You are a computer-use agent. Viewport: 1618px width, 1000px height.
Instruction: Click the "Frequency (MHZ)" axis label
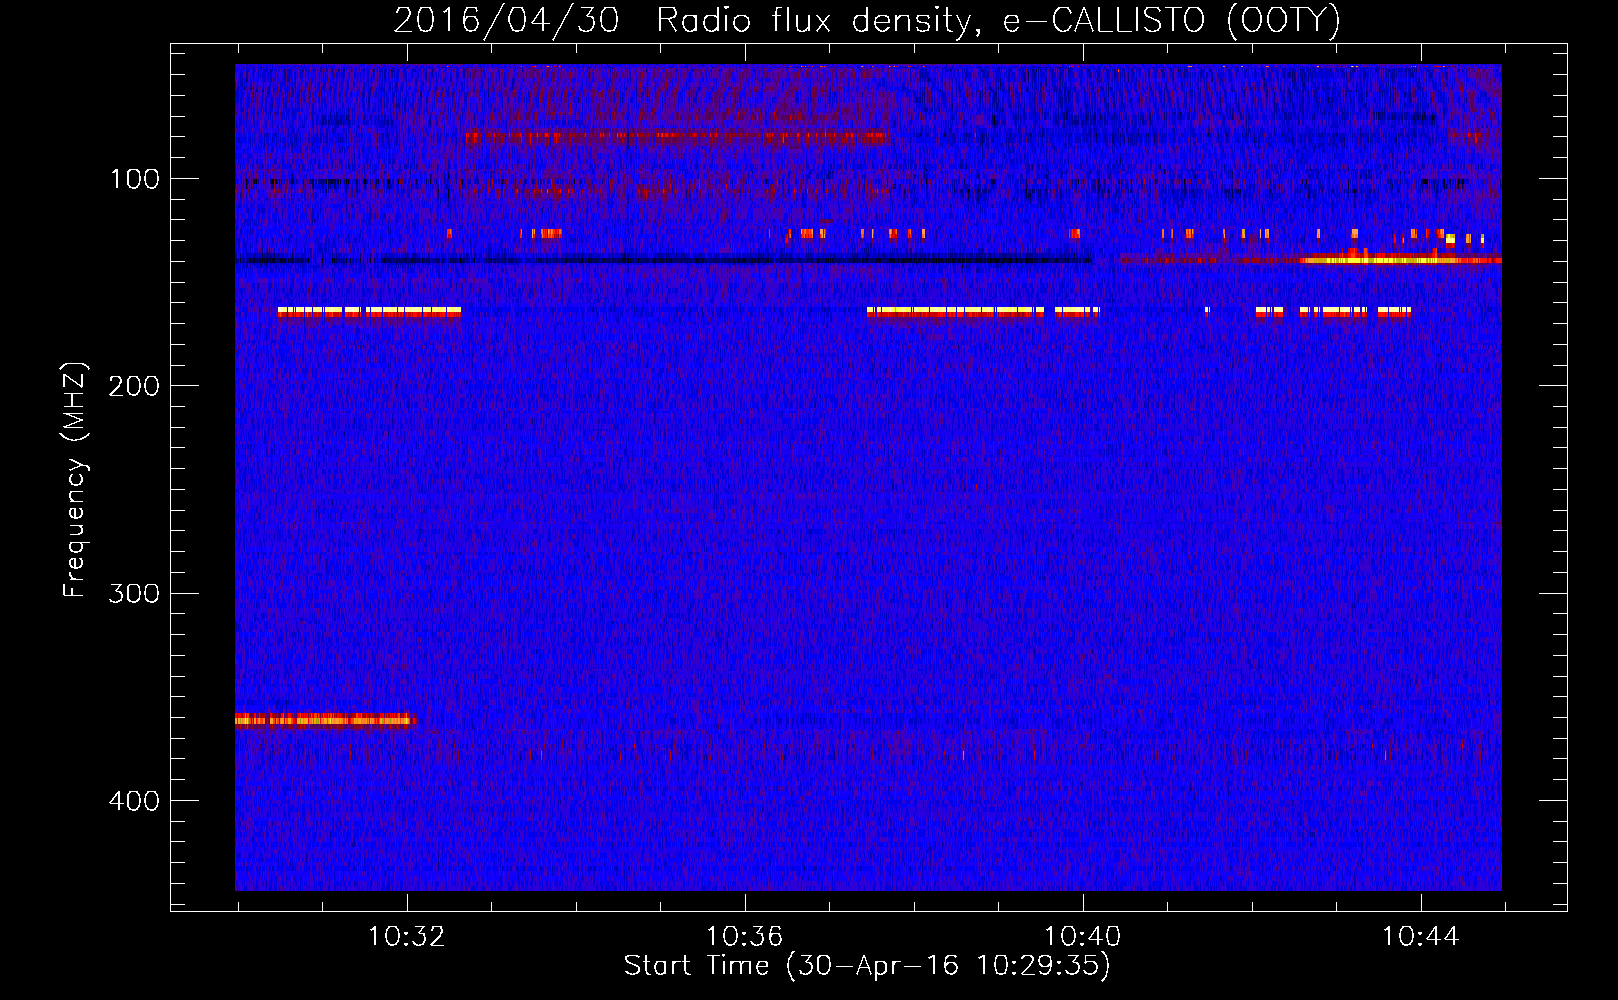coord(75,480)
